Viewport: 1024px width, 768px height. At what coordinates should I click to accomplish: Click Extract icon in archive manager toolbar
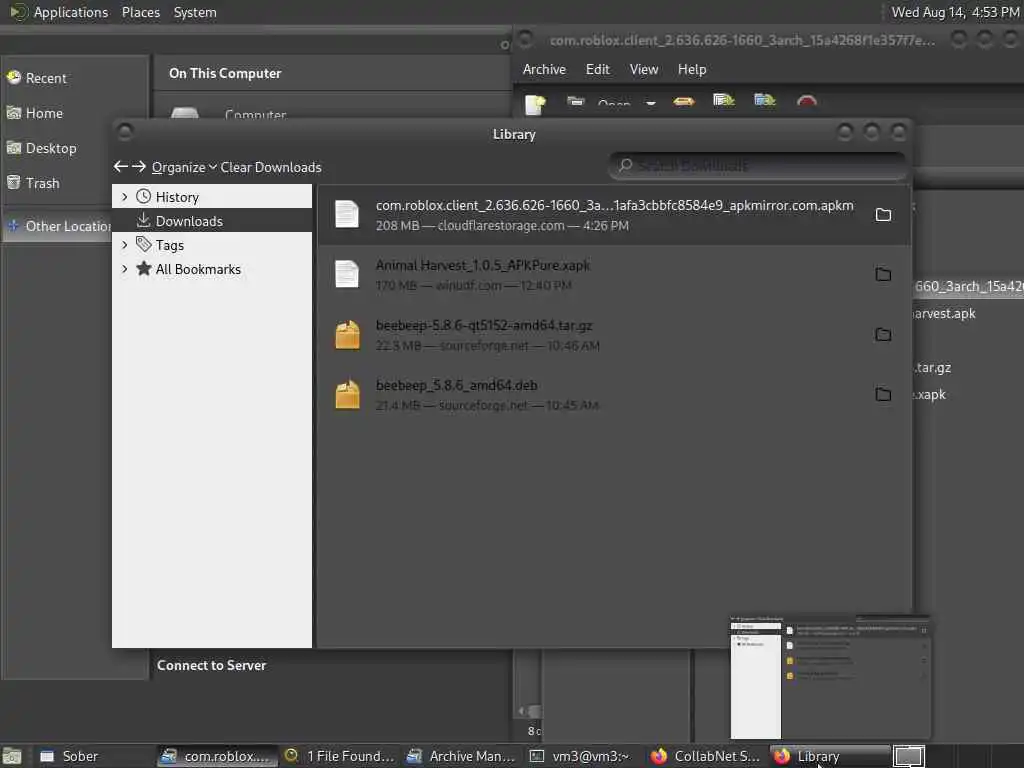[684, 101]
